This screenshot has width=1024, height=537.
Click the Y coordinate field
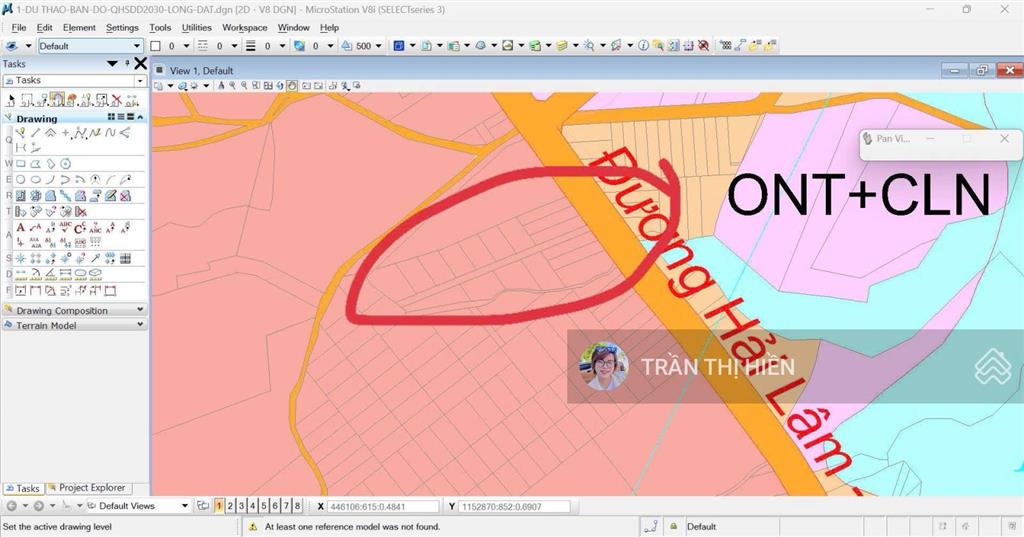[x=515, y=506]
